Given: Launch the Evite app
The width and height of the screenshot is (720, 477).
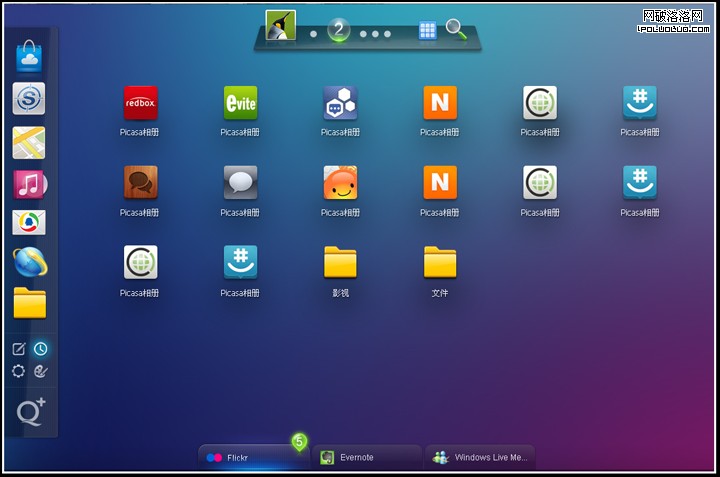Looking at the screenshot, I should (x=240, y=102).
